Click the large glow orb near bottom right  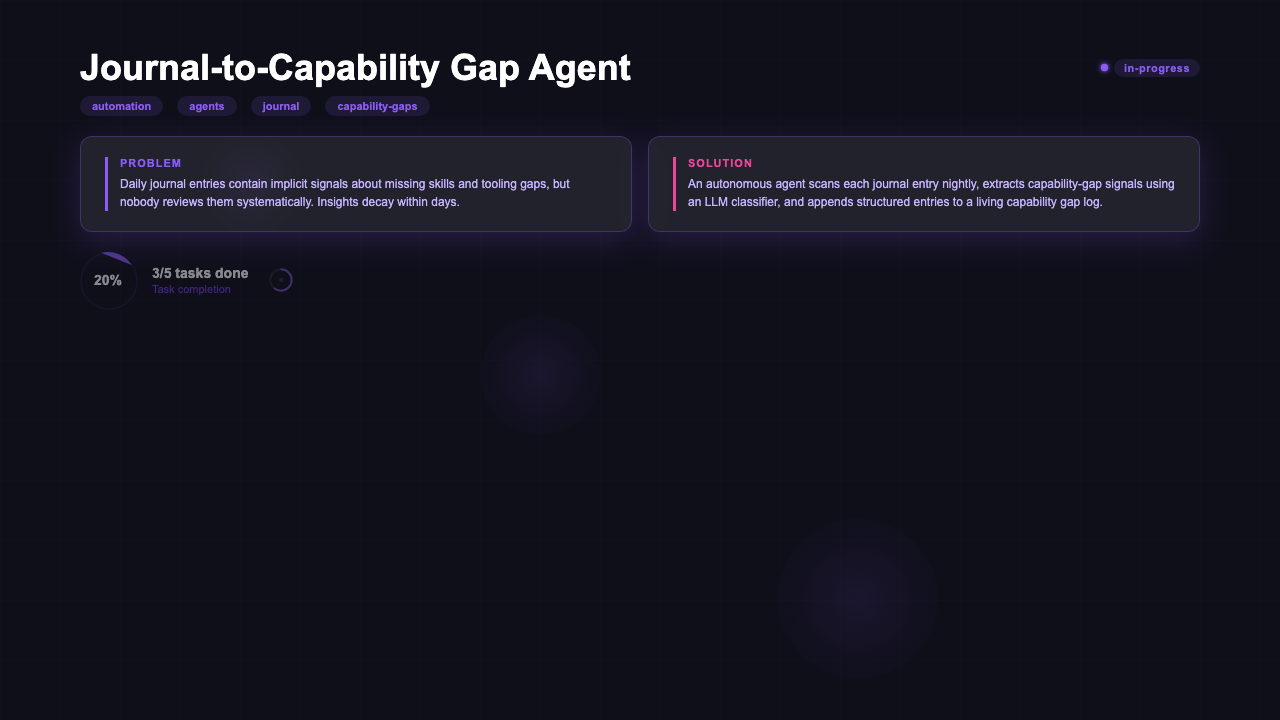857,598
